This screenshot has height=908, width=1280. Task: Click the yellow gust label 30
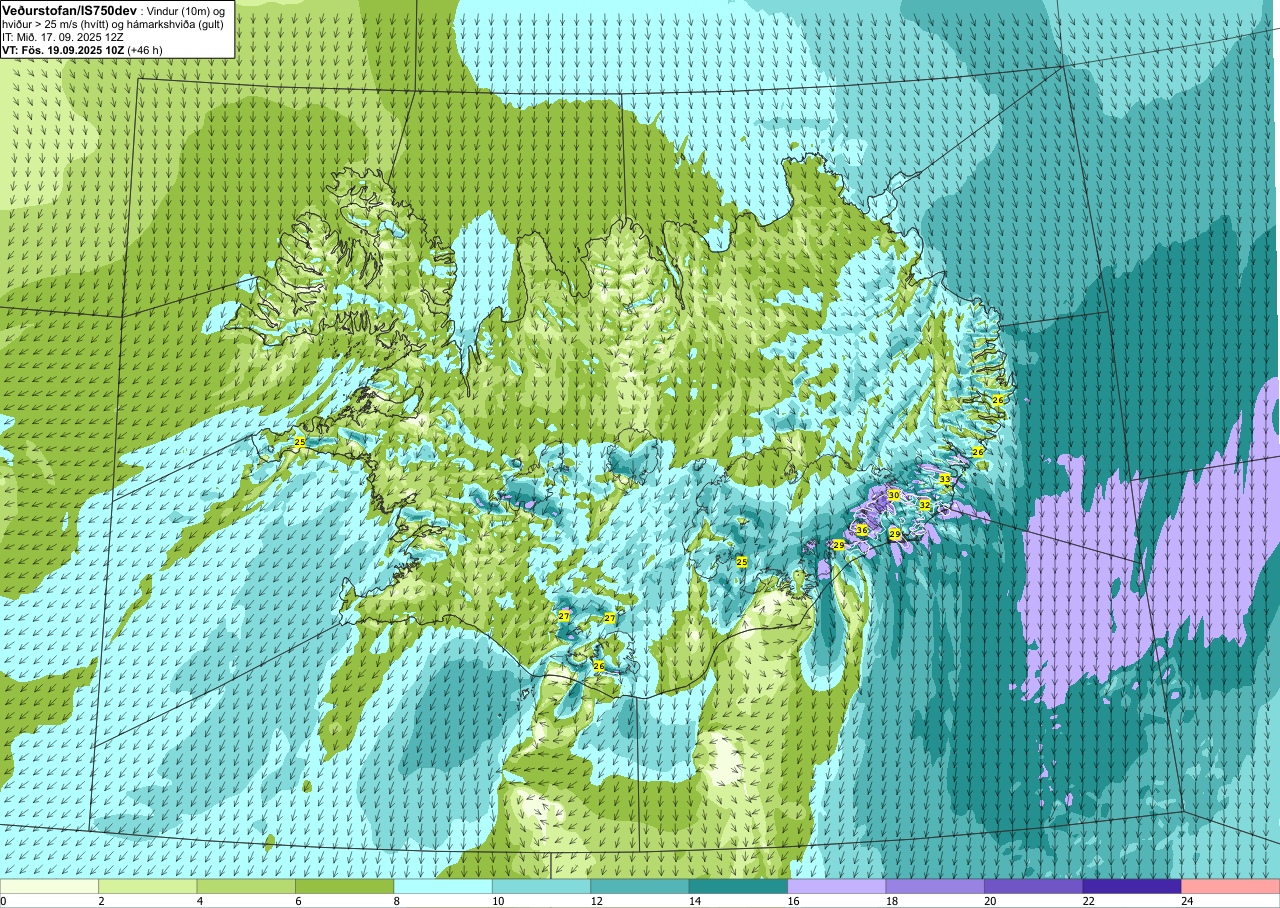894,495
